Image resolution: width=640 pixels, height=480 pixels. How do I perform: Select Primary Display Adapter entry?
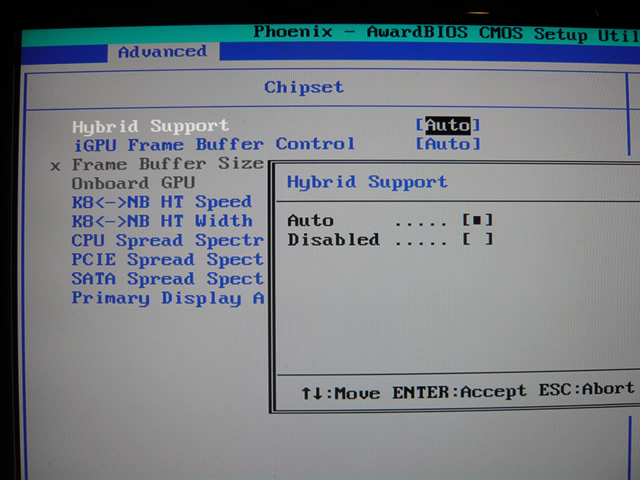(x=168, y=298)
